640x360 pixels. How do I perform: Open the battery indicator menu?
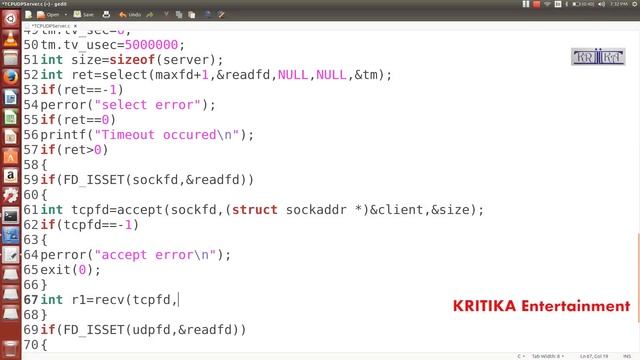(x=583, y=4)
